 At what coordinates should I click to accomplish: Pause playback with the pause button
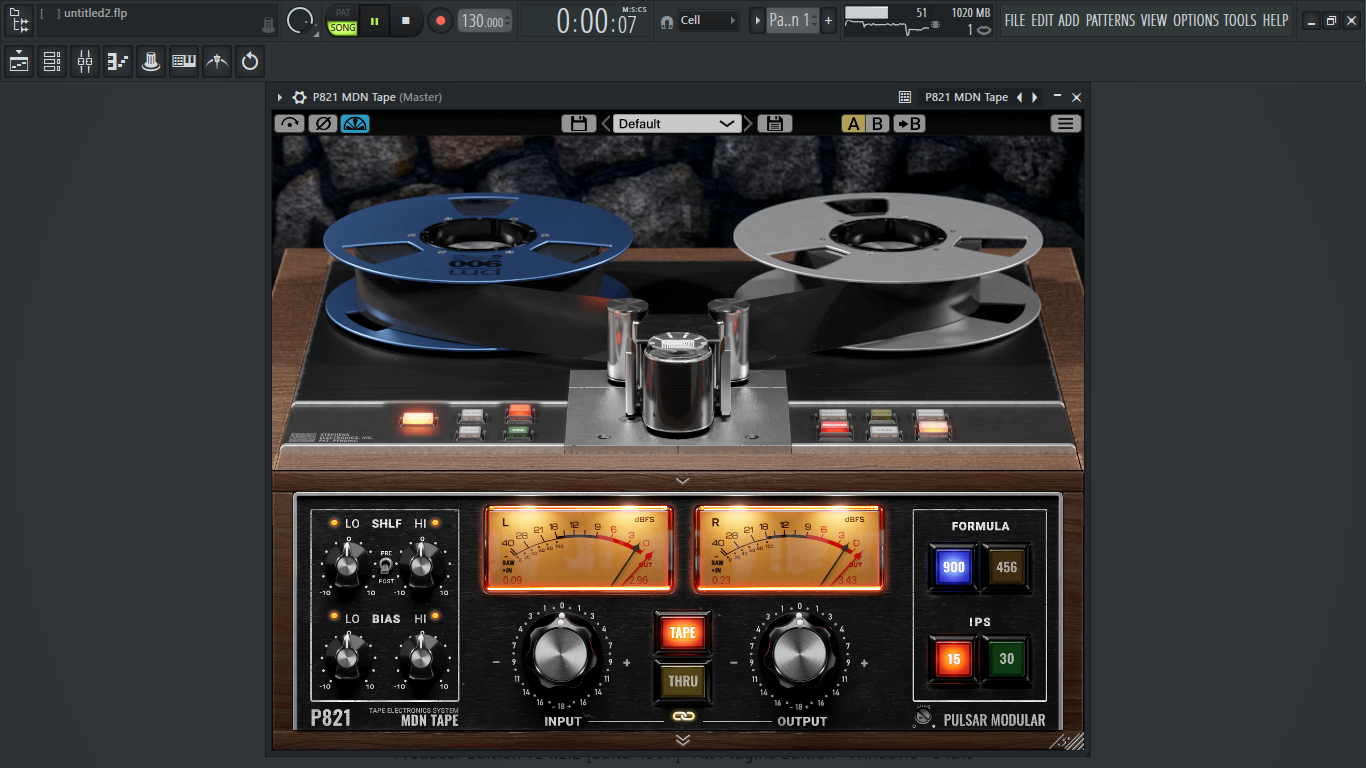tap(375, 20)
